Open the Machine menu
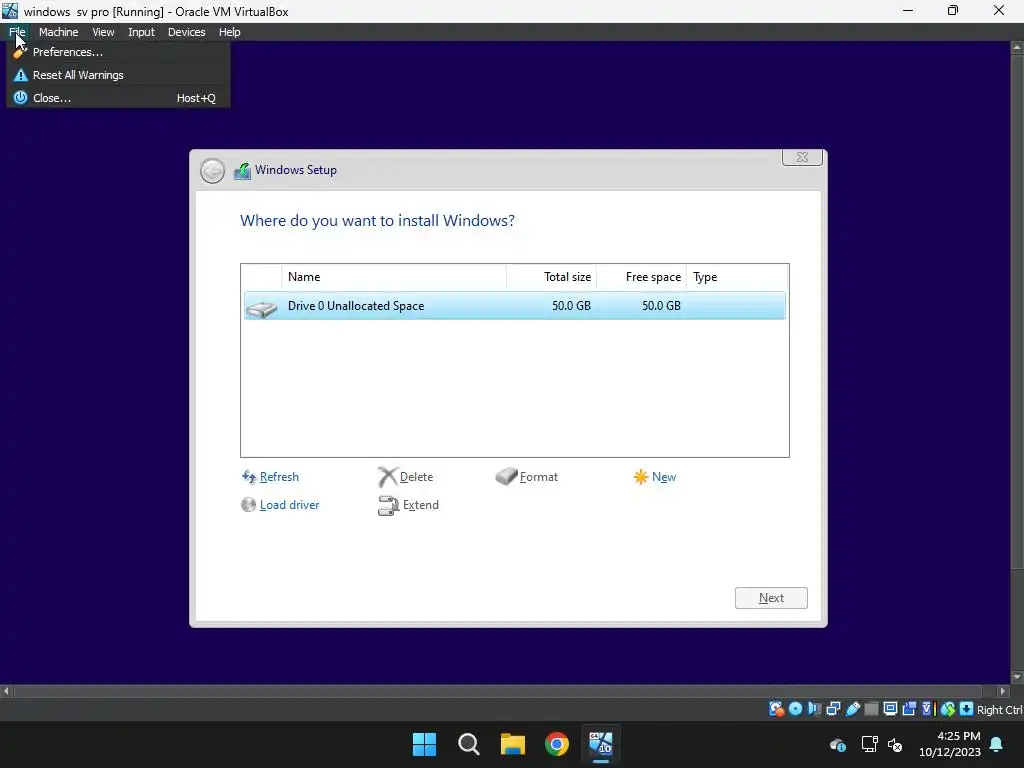 click(x=59, y=32)
